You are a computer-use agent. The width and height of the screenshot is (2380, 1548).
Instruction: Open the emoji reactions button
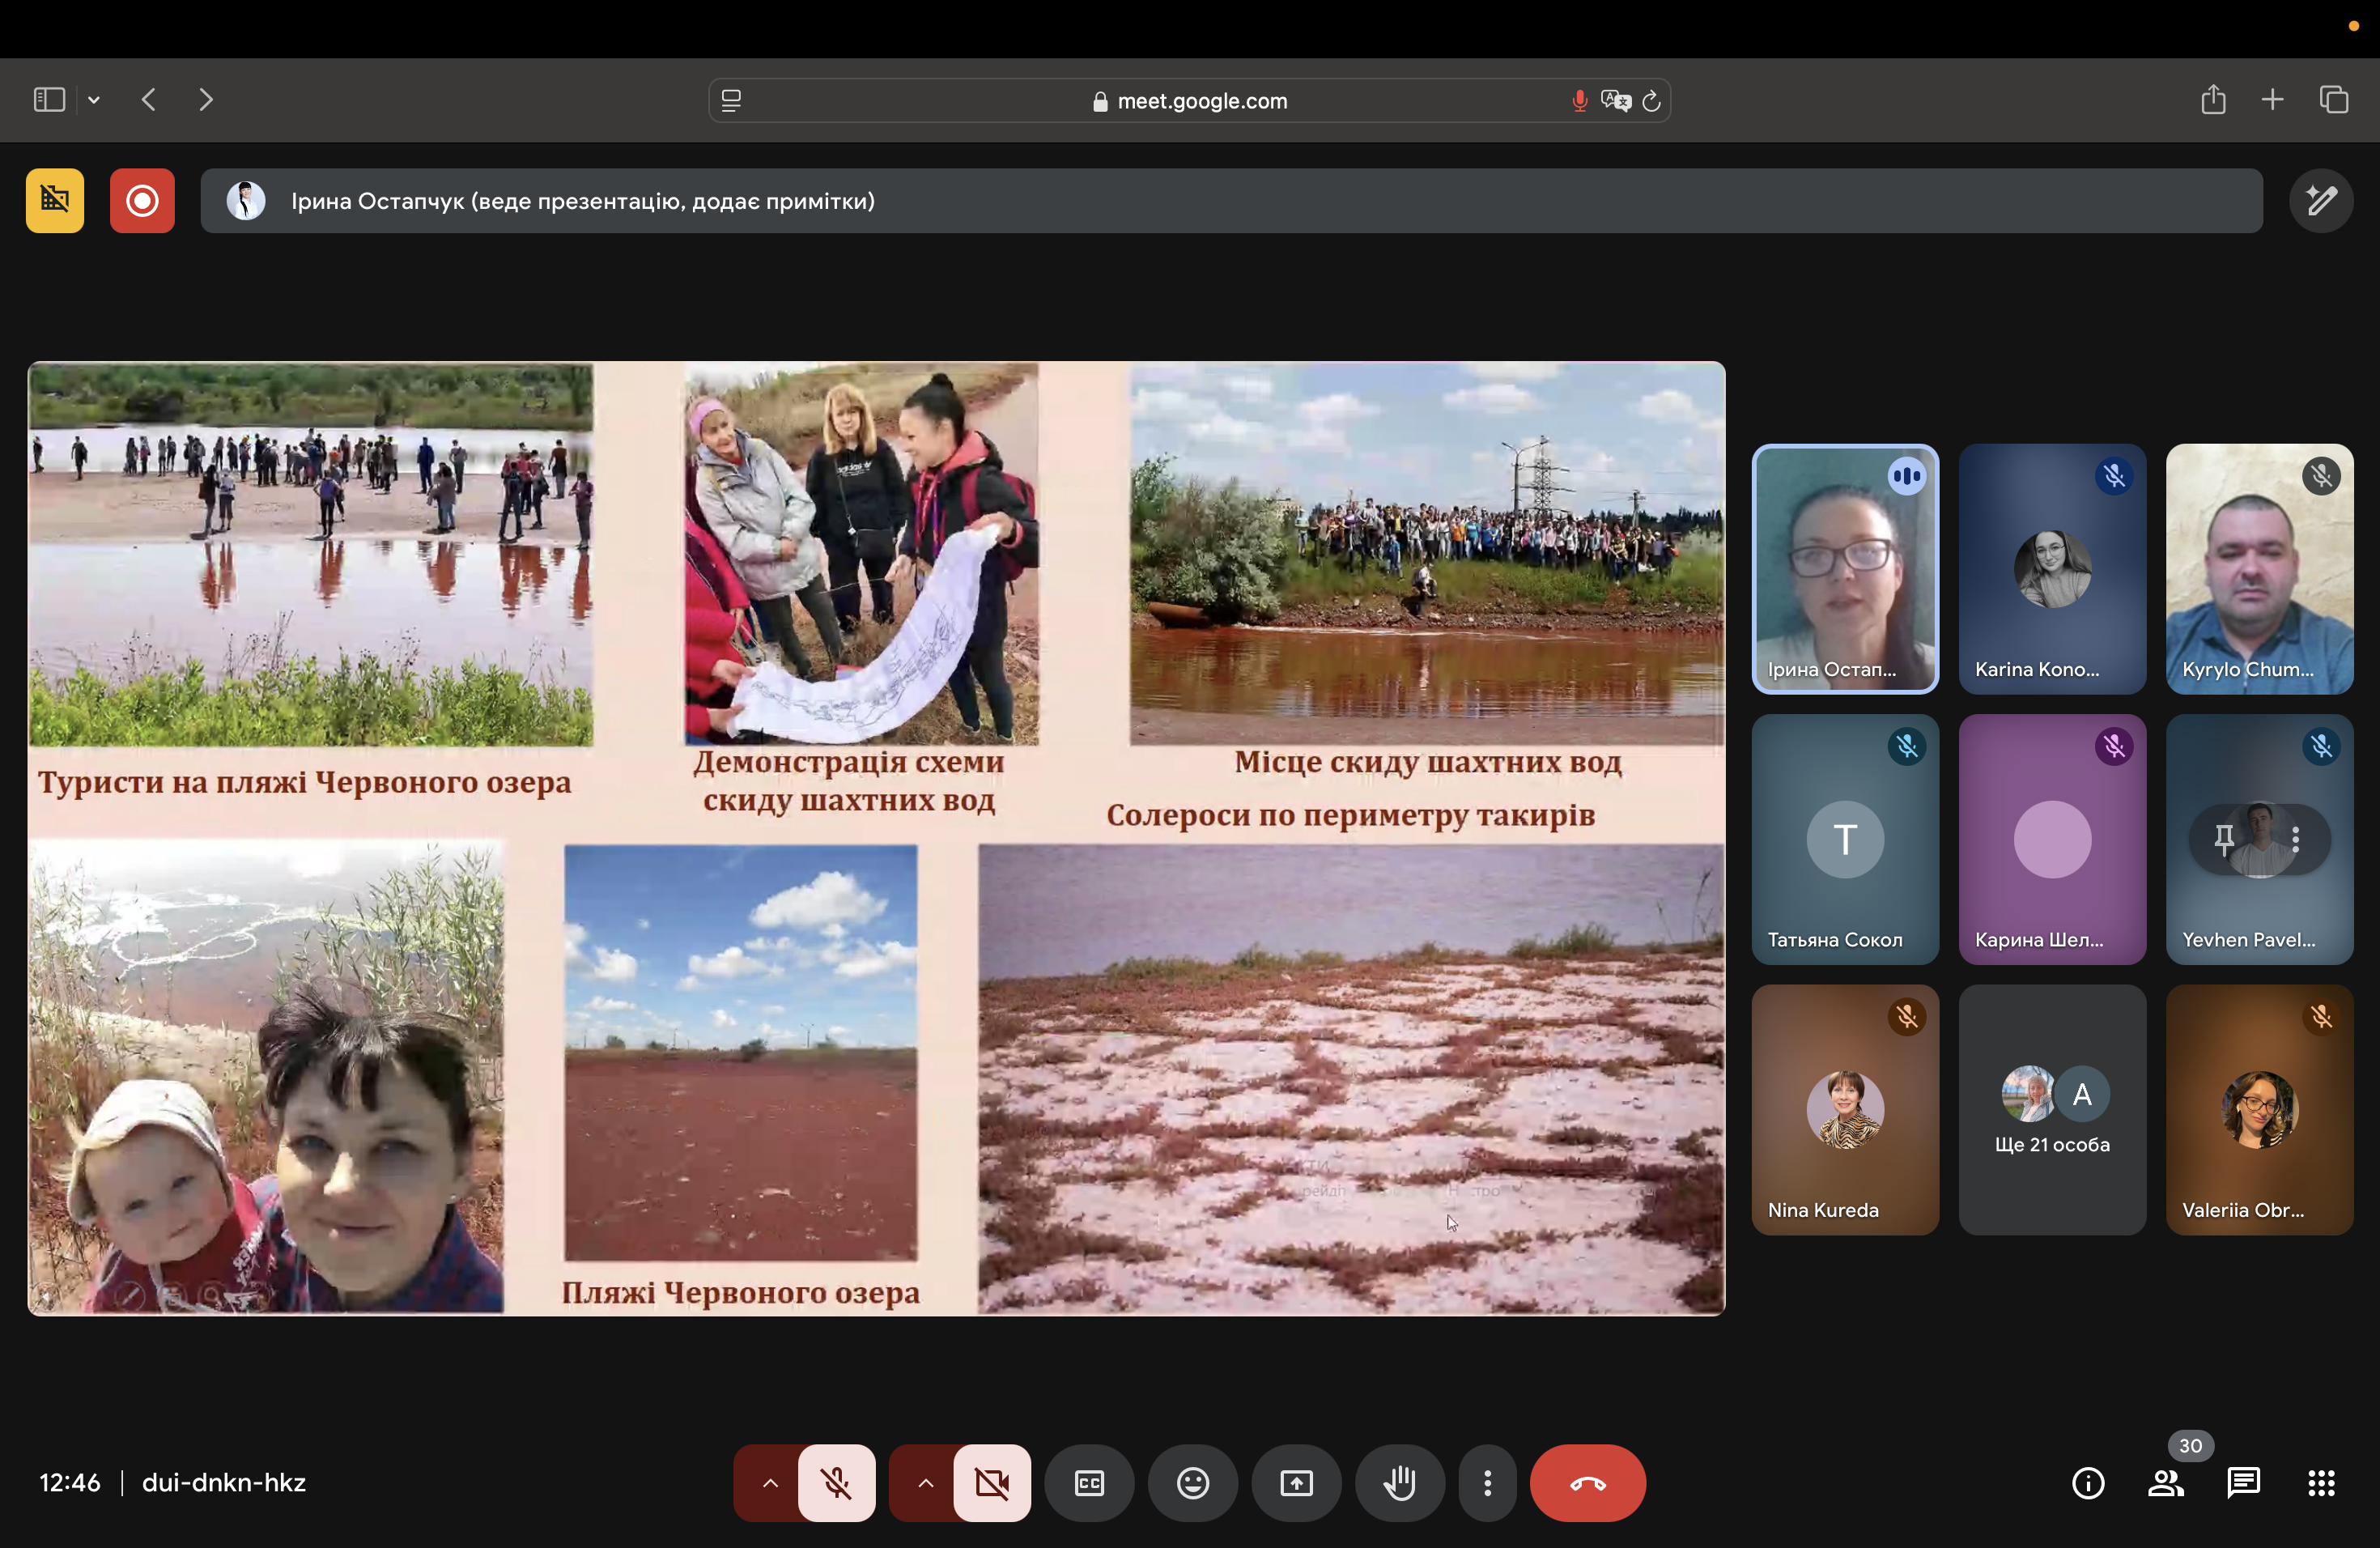pos(1192,1483)
